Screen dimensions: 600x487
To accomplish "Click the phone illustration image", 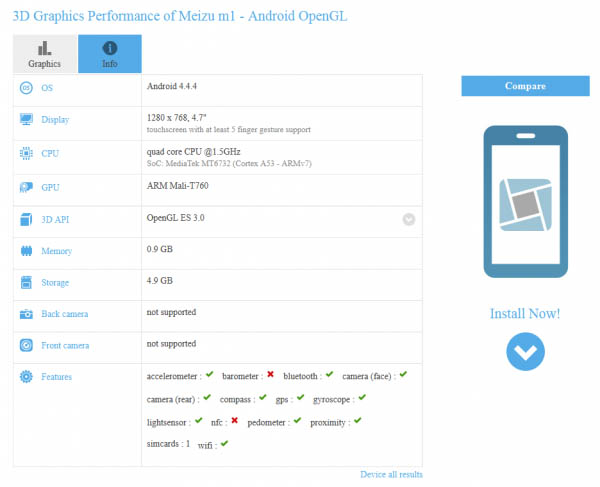I will click(525, 202).
